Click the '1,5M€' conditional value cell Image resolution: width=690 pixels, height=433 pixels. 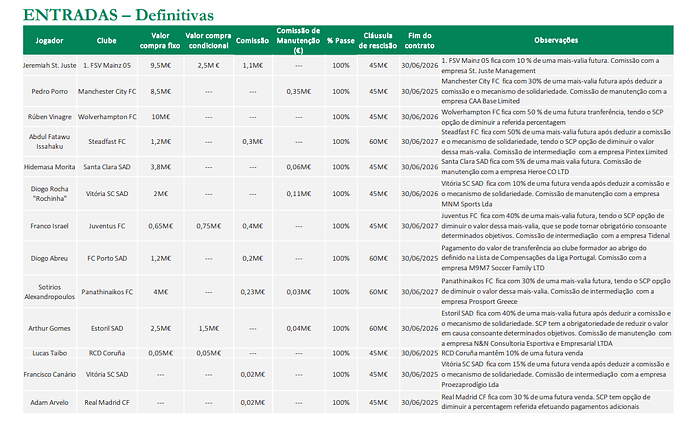click(x=208, y=329)
